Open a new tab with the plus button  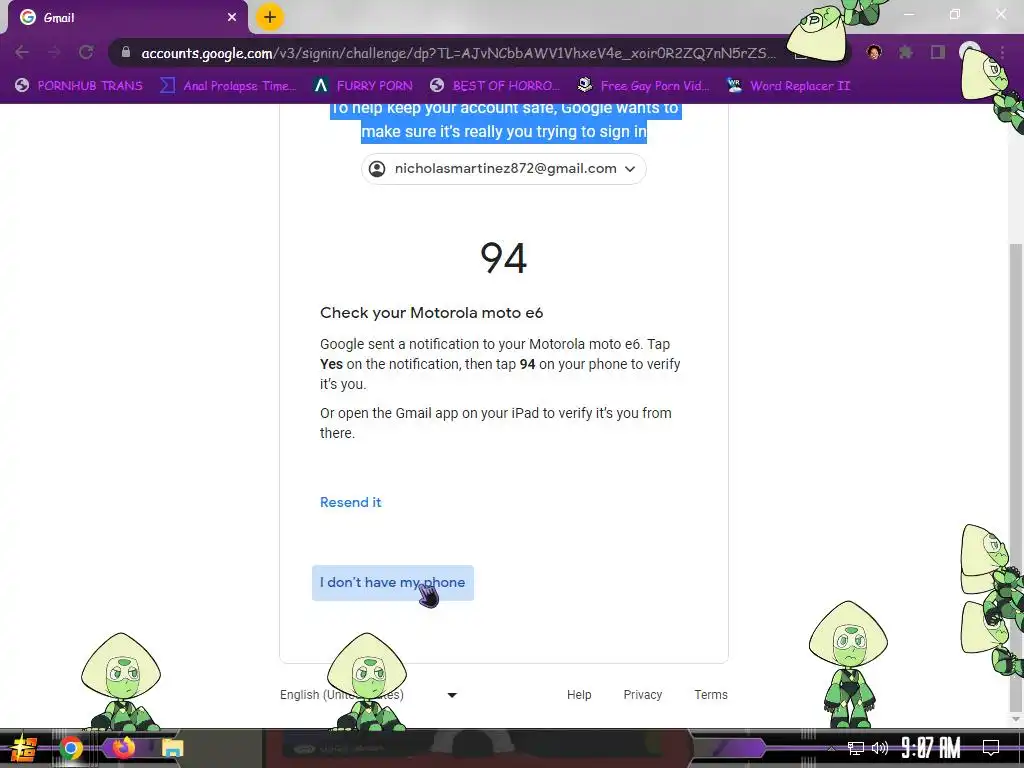(x=270, y=17)
